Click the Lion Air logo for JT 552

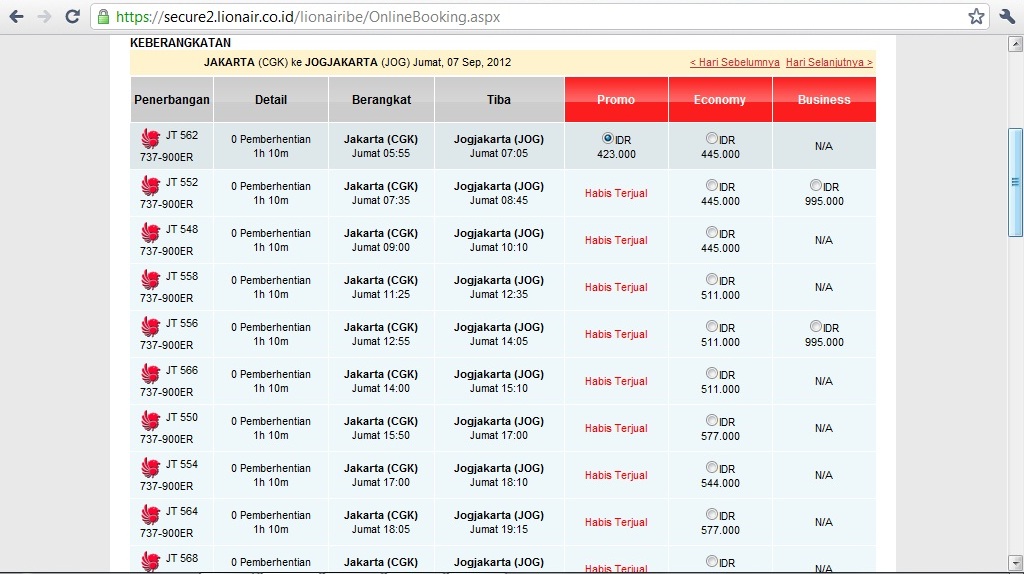pos(150,185)
